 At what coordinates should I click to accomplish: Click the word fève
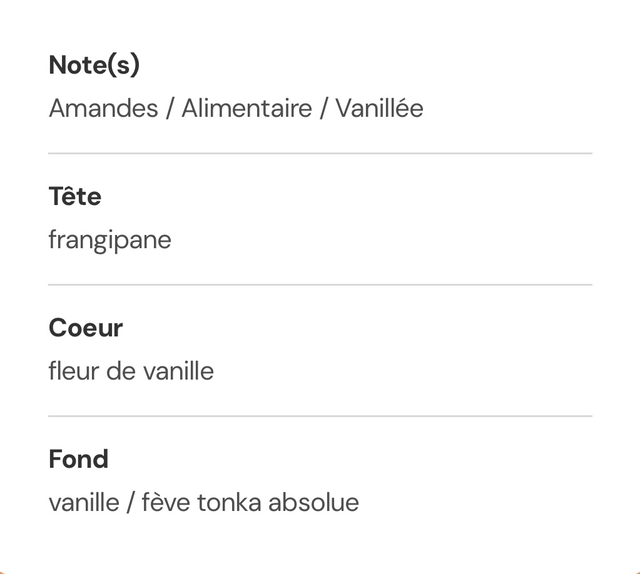[166, 502]
